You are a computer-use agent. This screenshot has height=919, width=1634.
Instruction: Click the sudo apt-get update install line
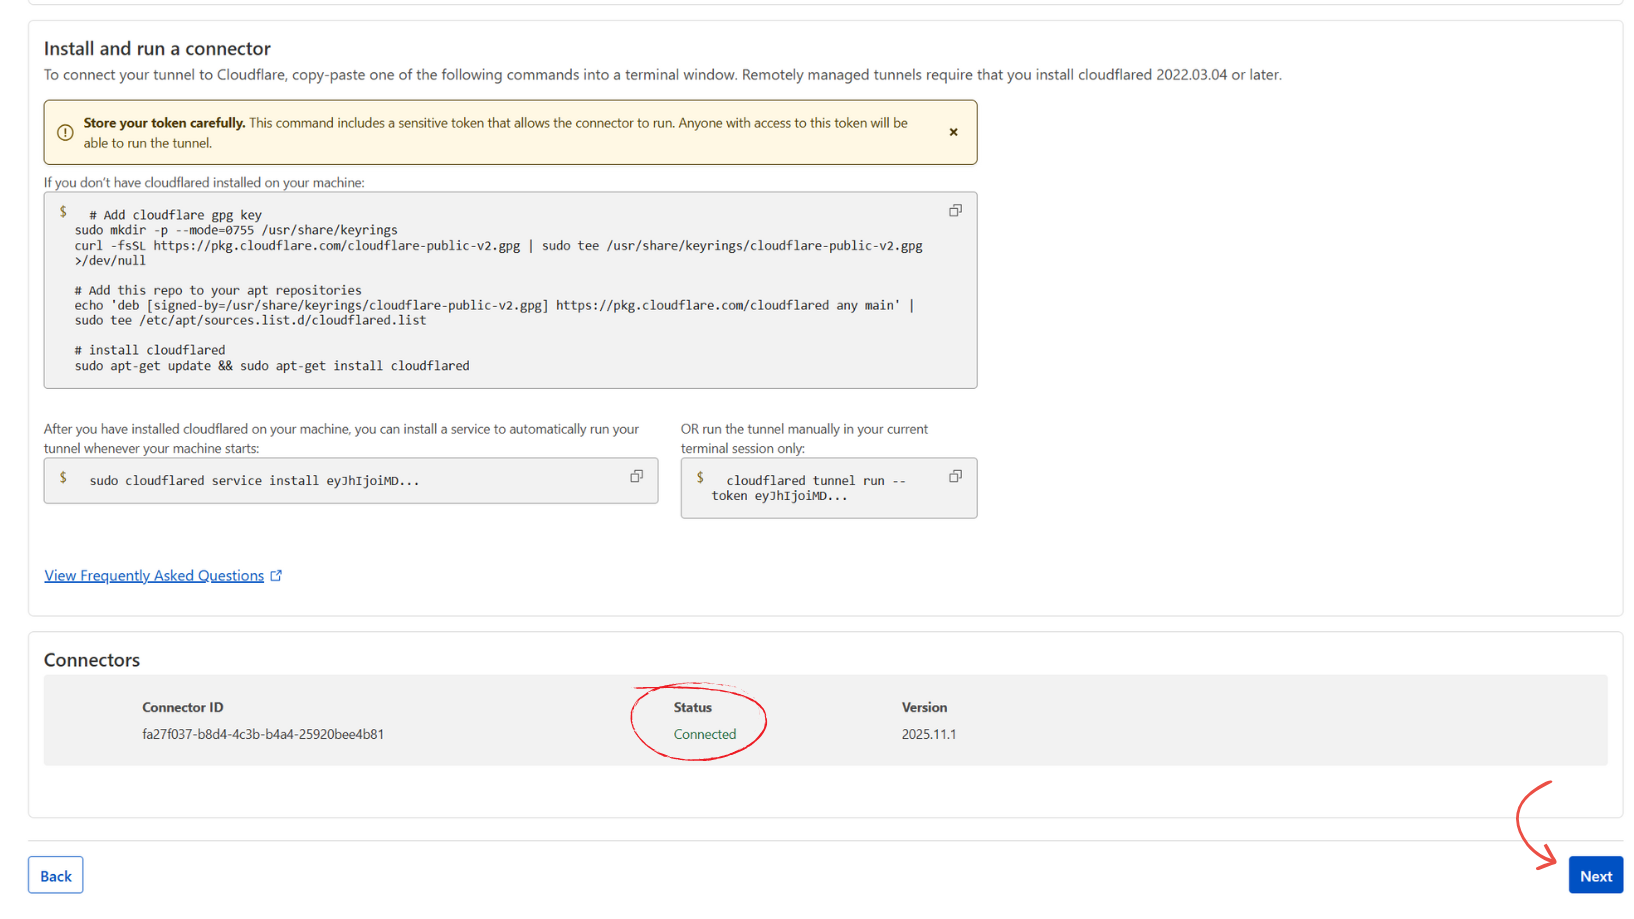(x=272, y=366)
